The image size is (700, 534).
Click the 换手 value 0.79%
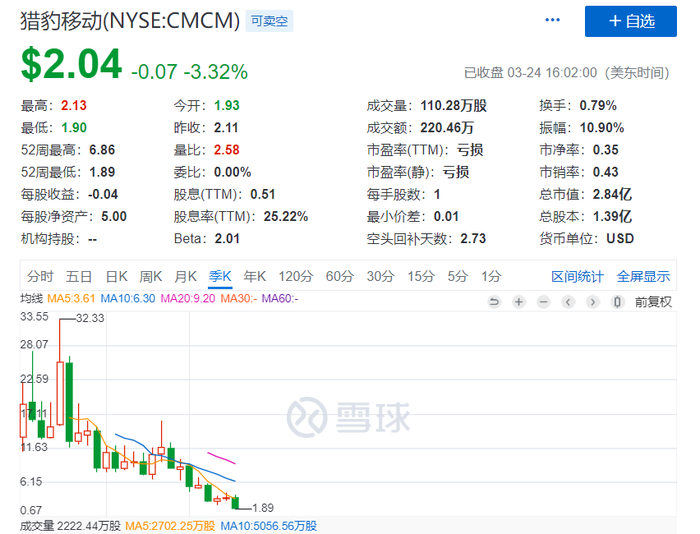click(x=598, y=105)
